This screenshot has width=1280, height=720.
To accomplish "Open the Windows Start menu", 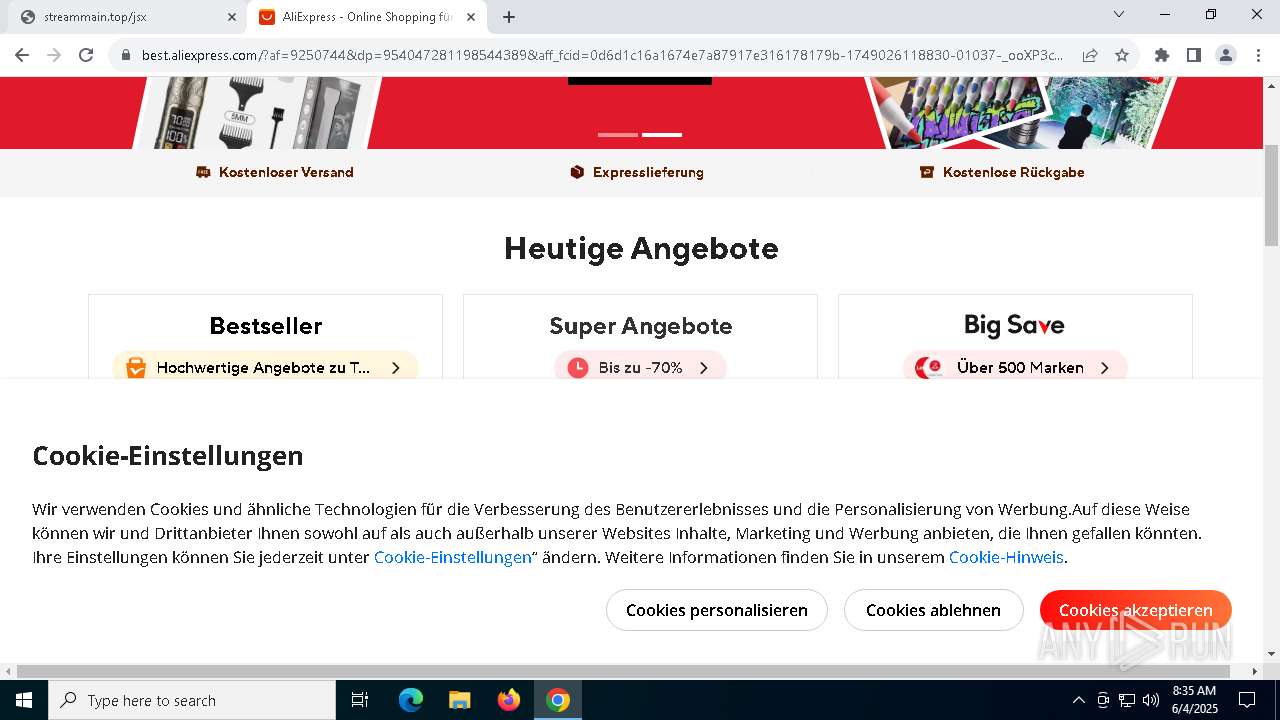I will pos(24,700).
